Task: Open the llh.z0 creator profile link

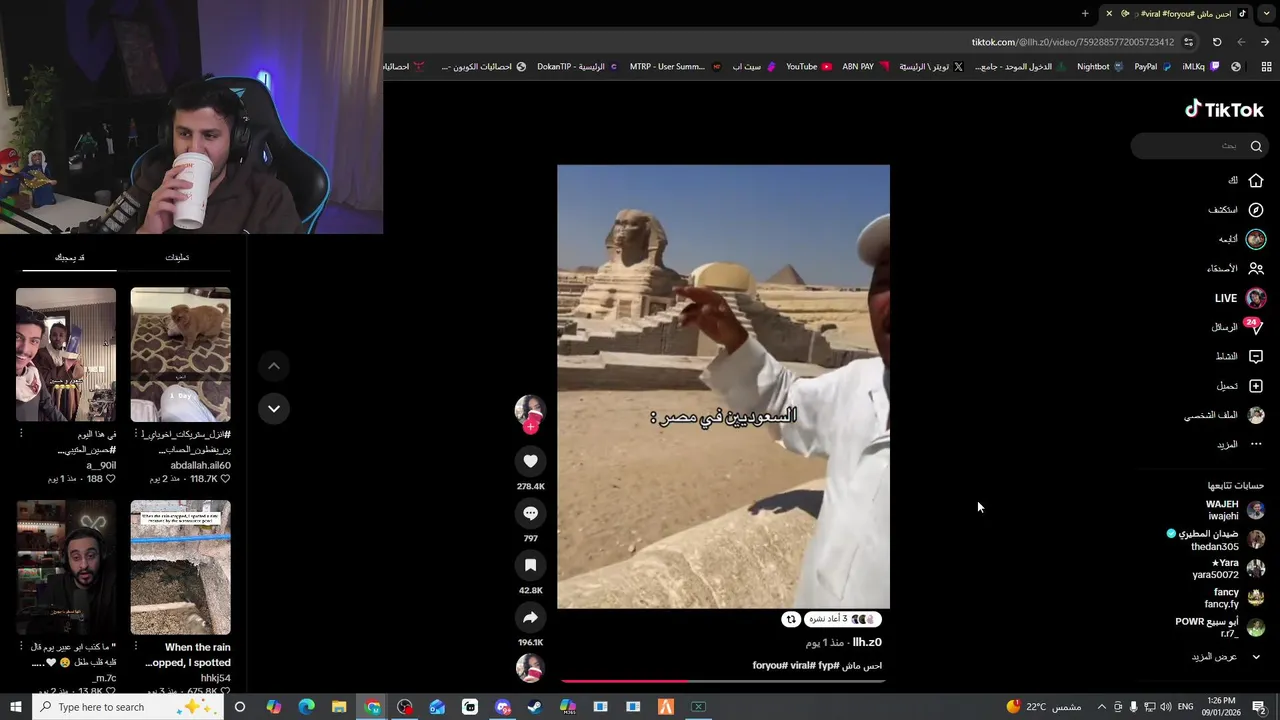Action: 867,643
